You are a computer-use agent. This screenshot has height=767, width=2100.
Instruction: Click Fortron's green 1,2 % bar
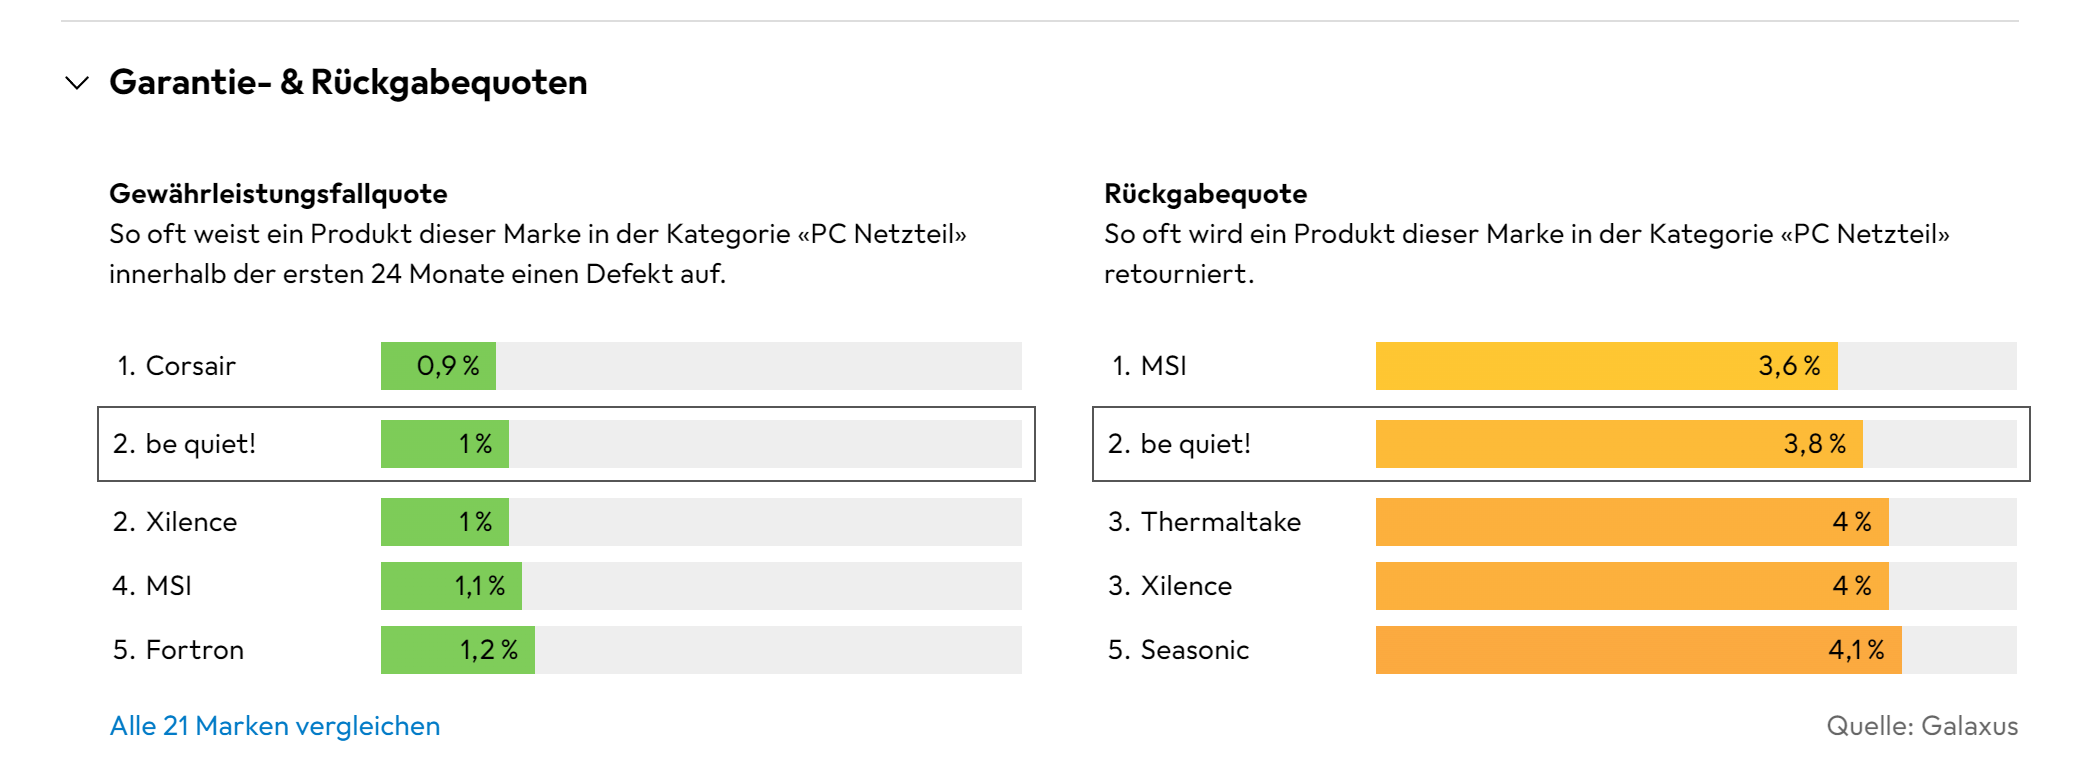coord(458,650)
